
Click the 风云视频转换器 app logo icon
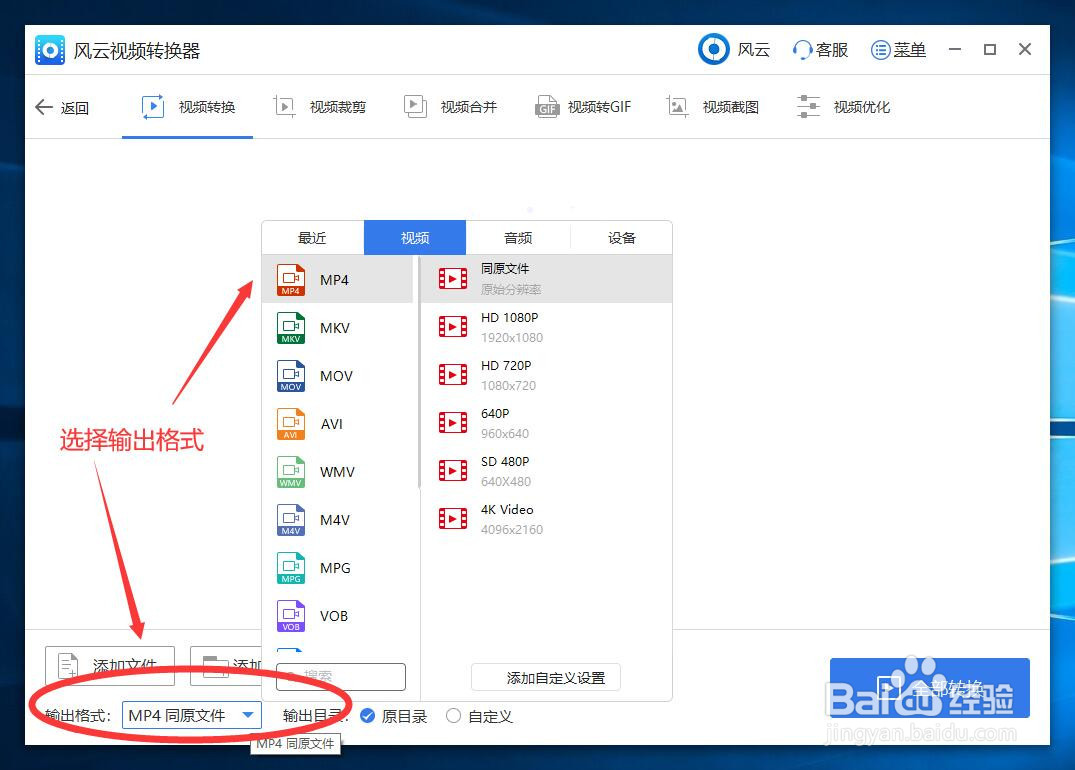pos(50,50)
